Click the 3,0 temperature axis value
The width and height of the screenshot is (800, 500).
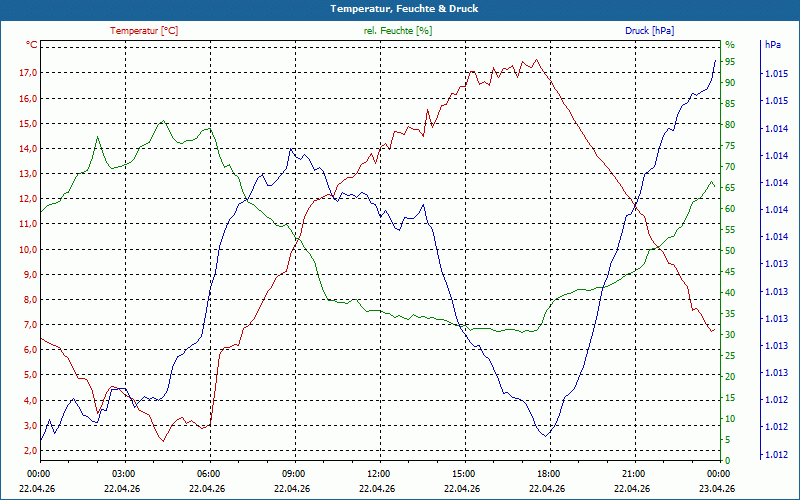click(x=31, y=426)
